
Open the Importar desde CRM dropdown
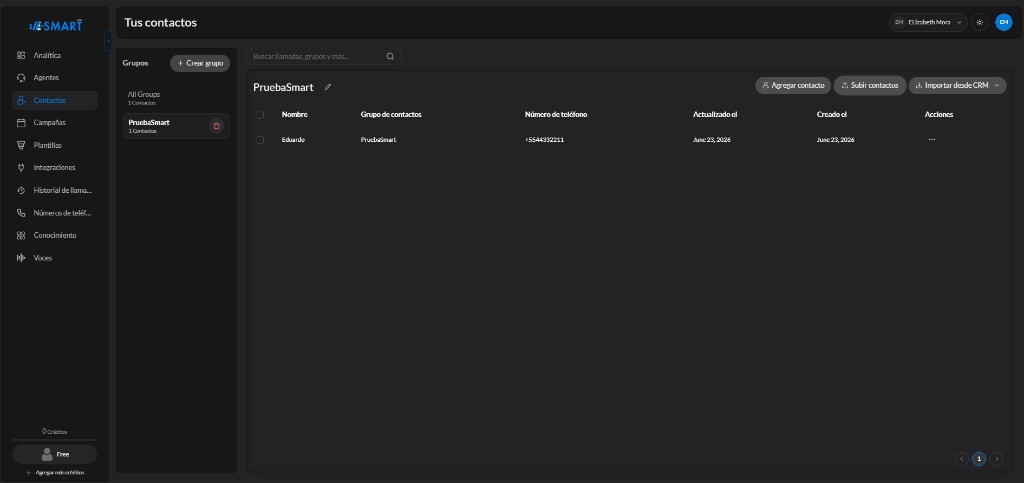957,86
